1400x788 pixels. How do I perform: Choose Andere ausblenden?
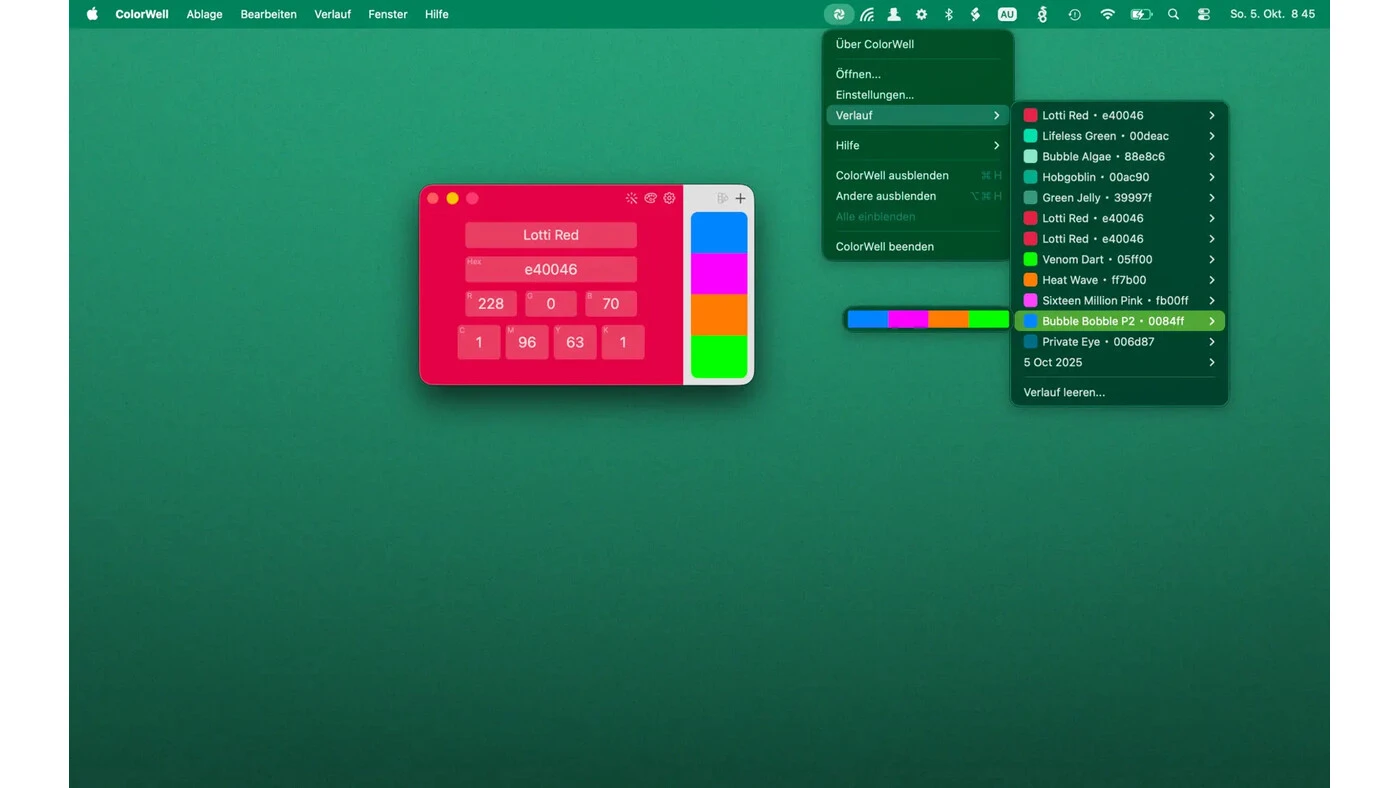click(917, 196)
